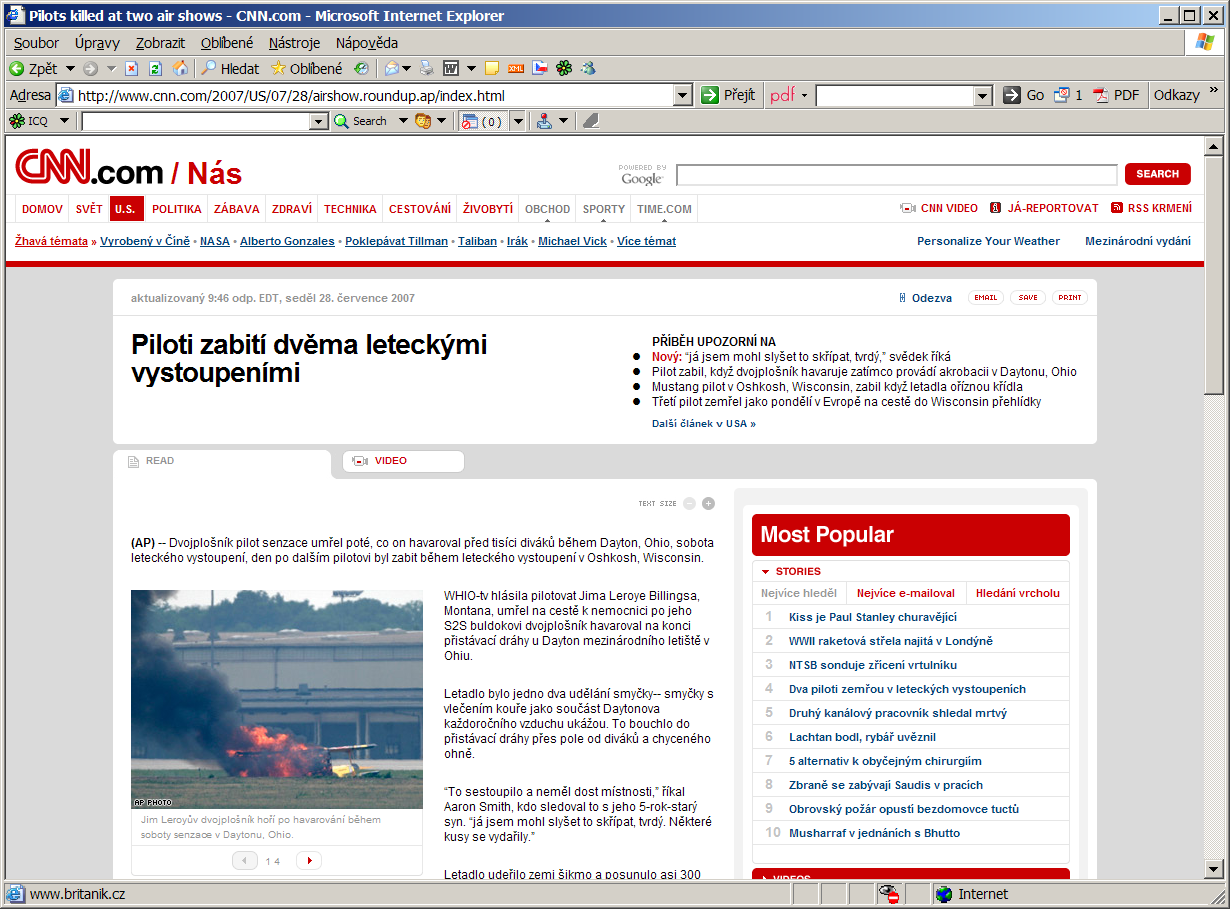The image size is (1230, 909).
Task: Open the Úpravy menu
Action: tap(97, 43)
